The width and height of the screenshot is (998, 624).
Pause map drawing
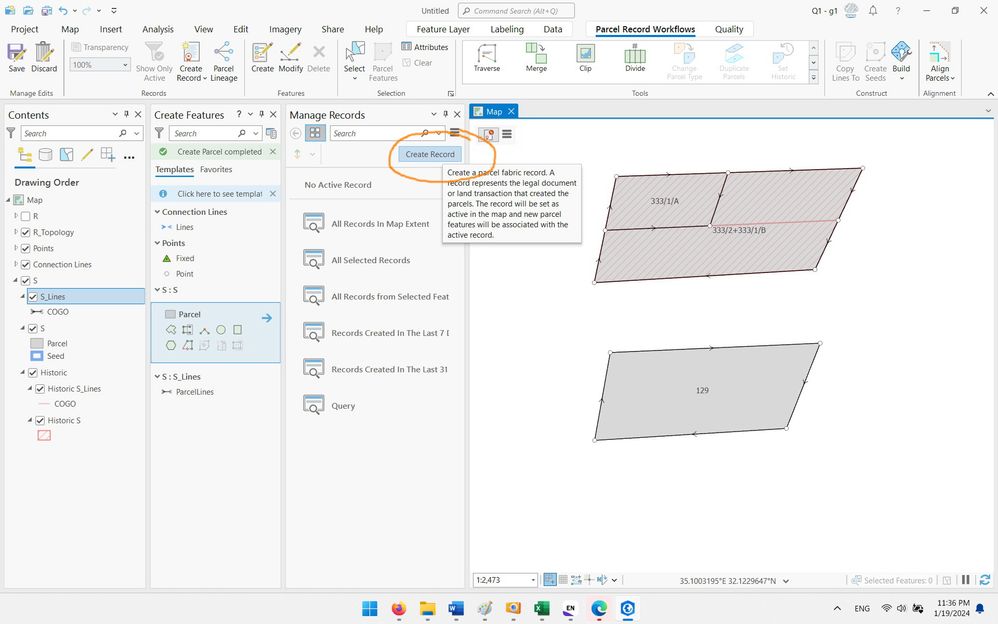966,579
